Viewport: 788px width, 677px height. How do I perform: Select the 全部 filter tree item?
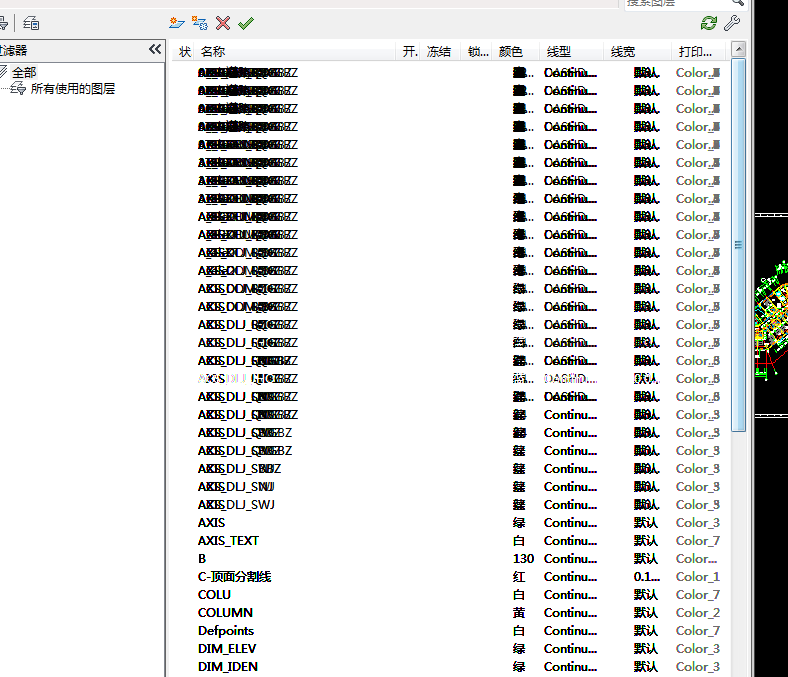click(24, 72)
